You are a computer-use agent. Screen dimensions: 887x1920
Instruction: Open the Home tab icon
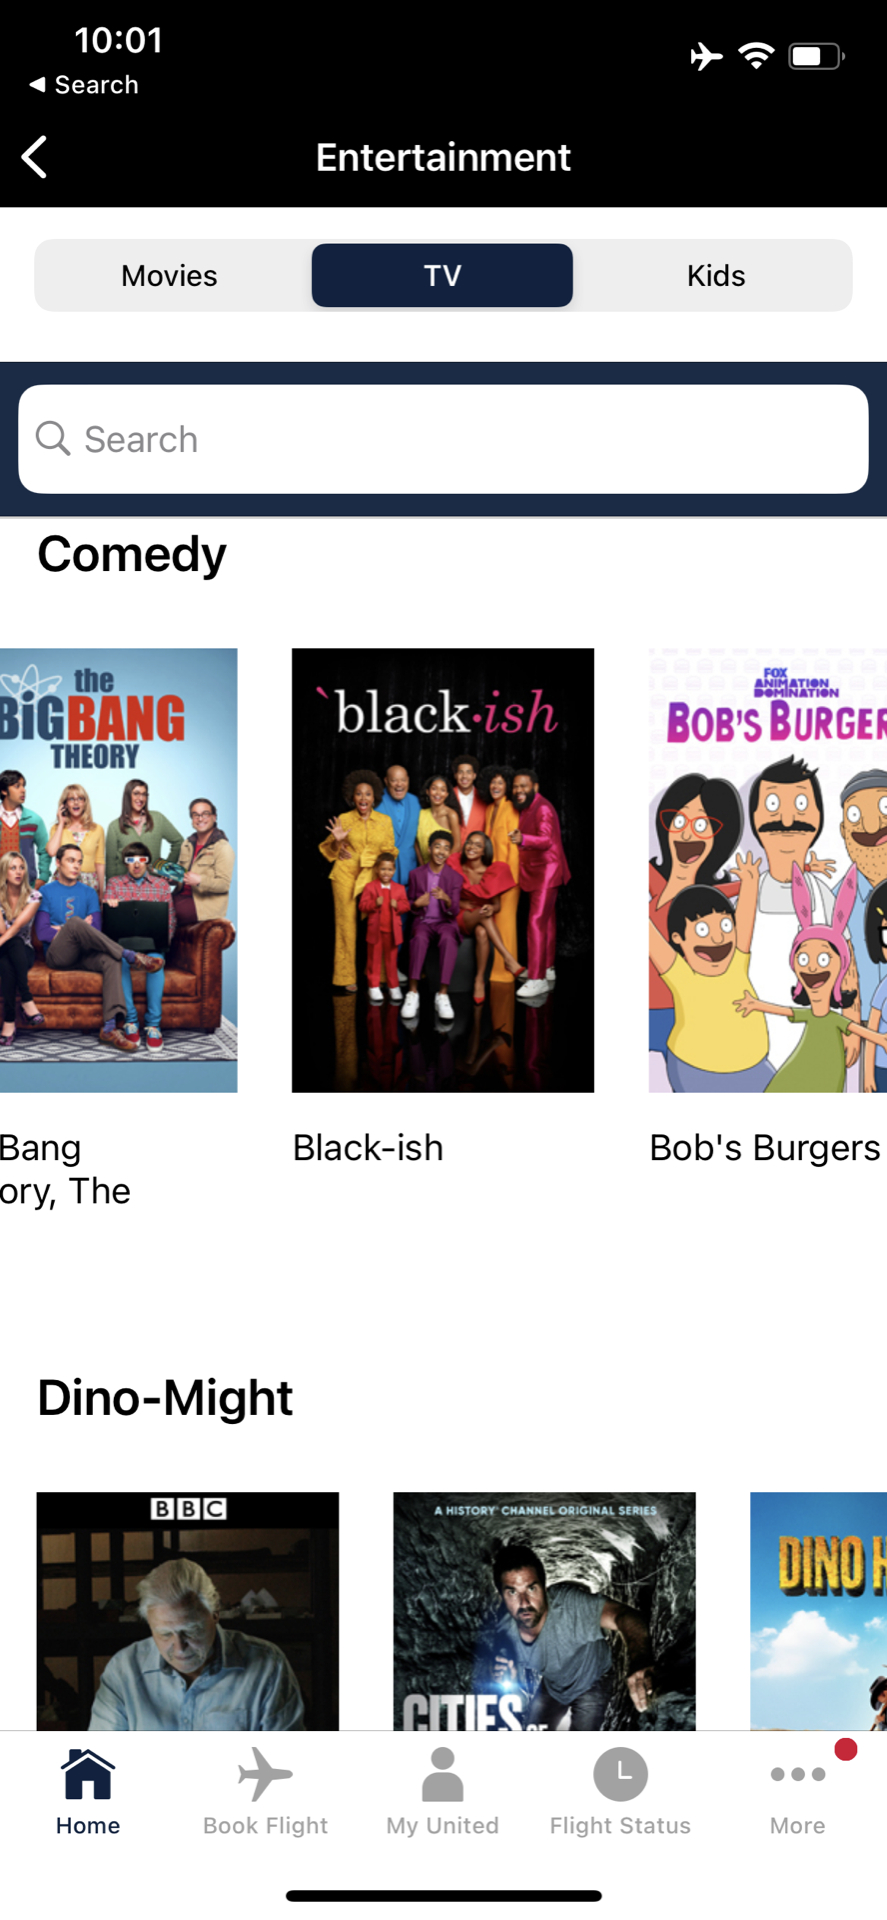(88, 1774)
